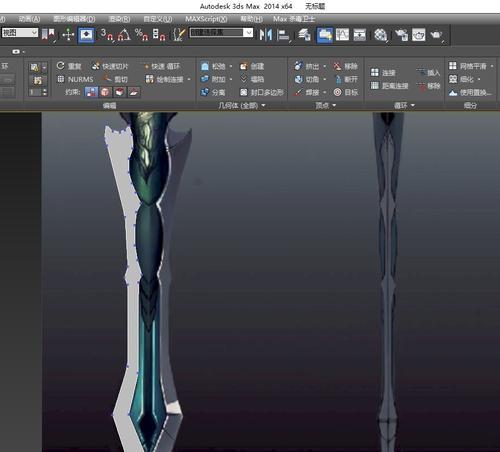The width and height of the screenshot is (500, 452).
Task: Expand the 附加 dropdown arrow
Action: pyautogui.click(x=231, y=79)
